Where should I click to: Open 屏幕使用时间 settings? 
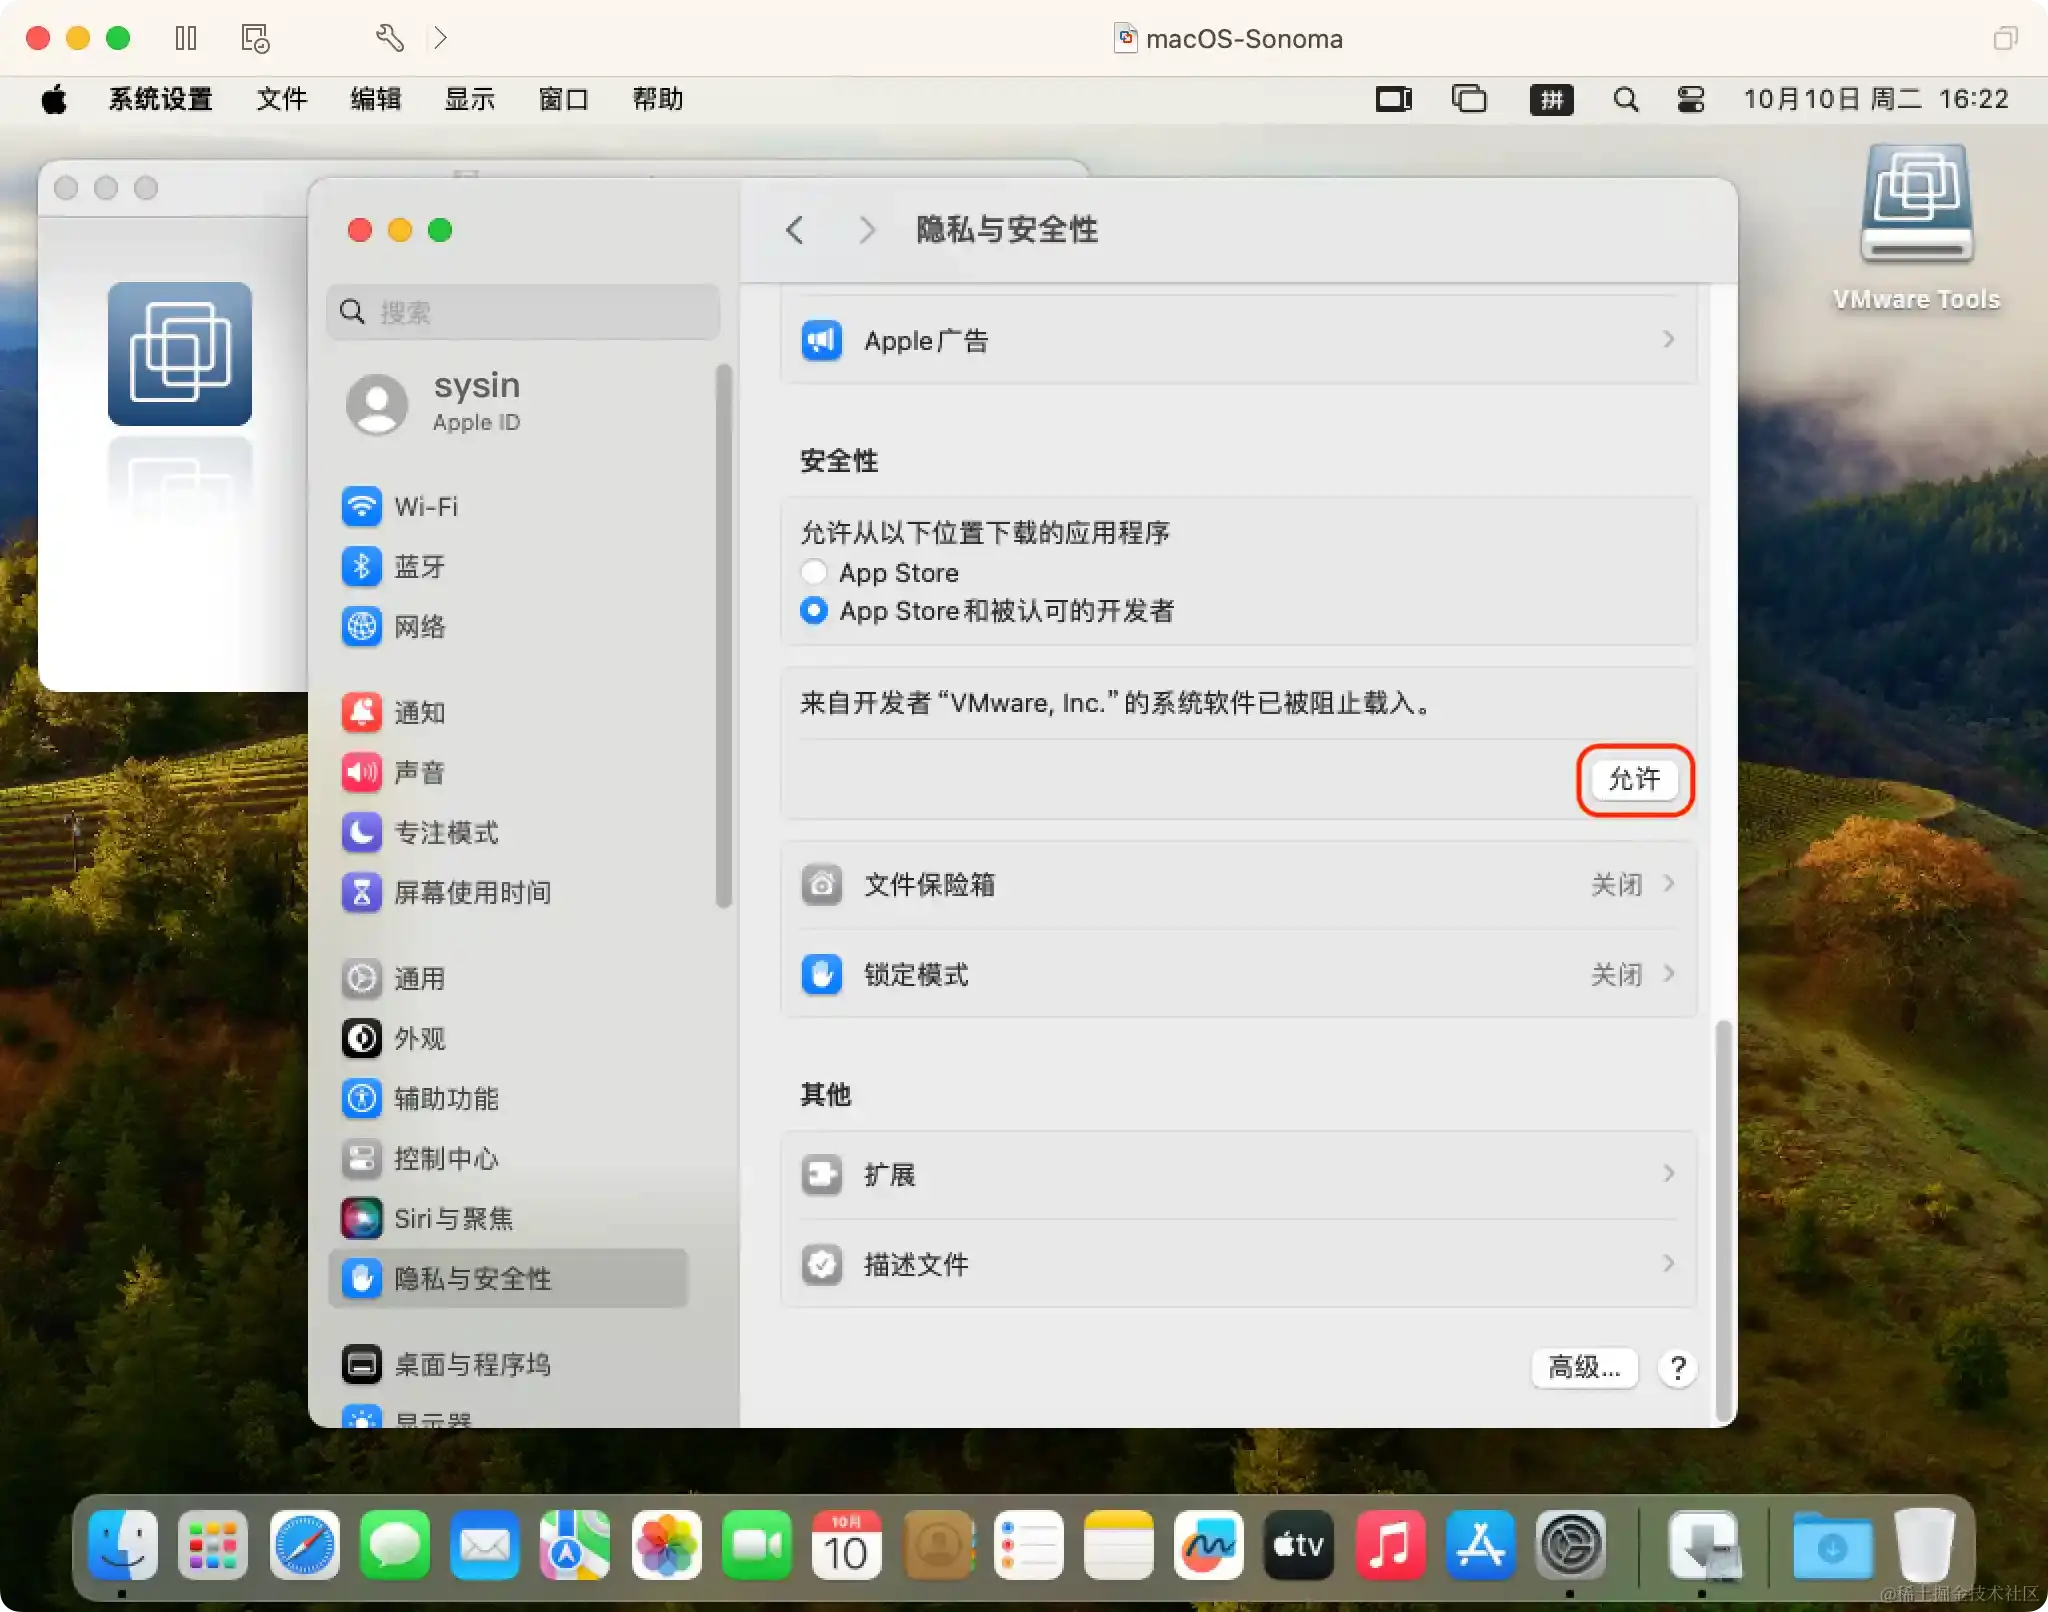(x=472, y=893)
